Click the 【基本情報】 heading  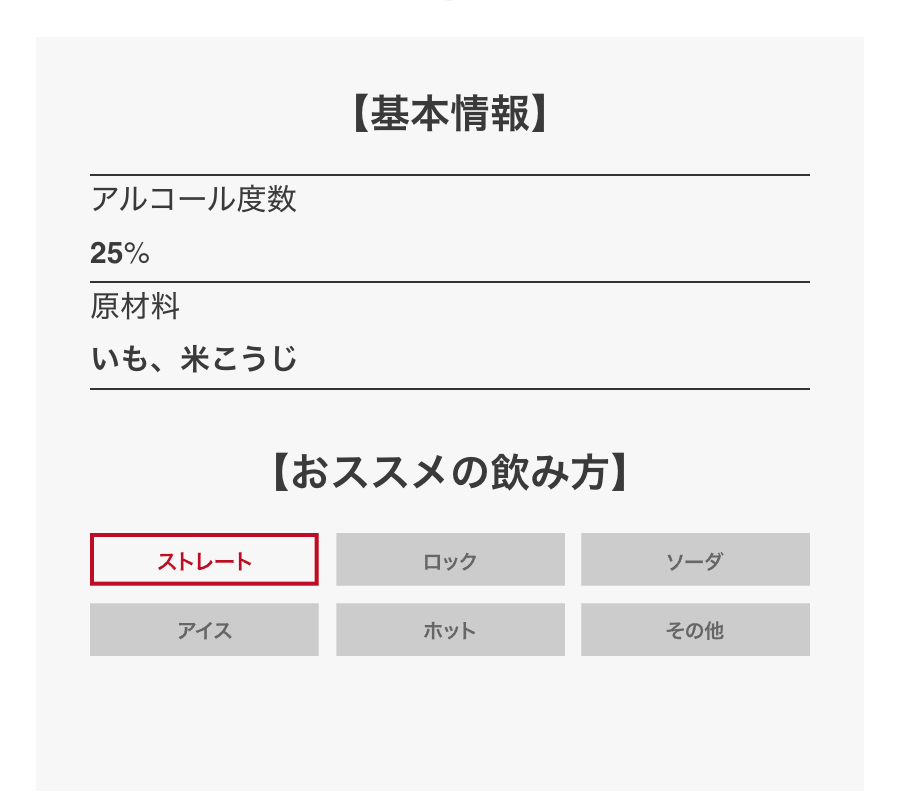tap(450, 115)
